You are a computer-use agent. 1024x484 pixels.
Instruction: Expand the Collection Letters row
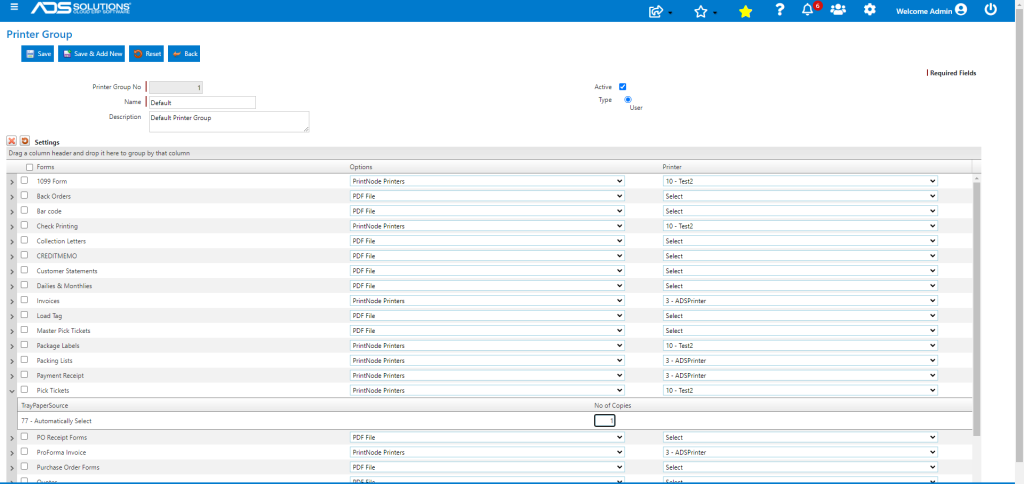click(x=12, y=242)
